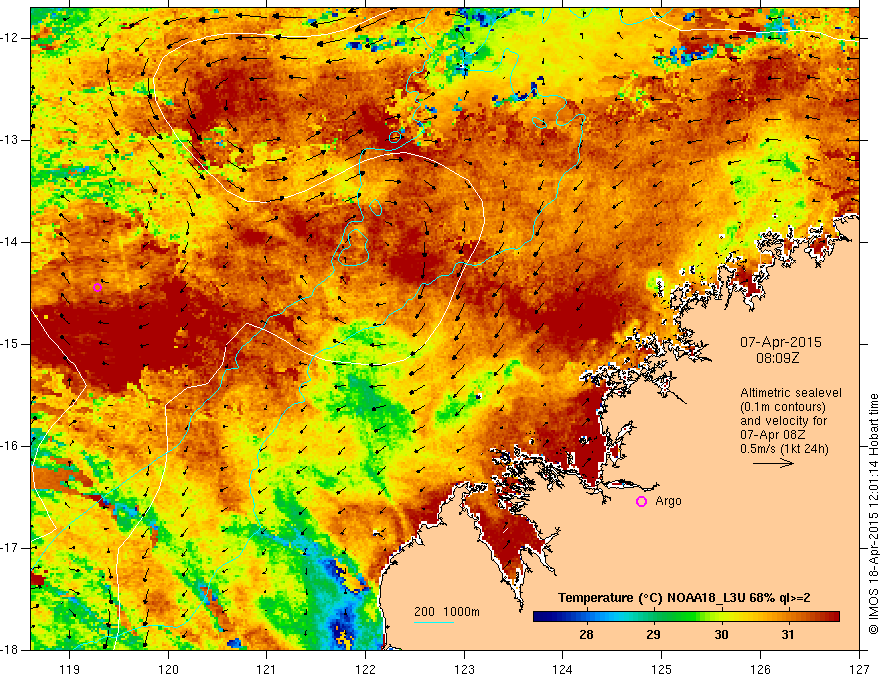Click the magenta Argo float circle on the map
The image size is (880, 680).
tap(97, 287)
